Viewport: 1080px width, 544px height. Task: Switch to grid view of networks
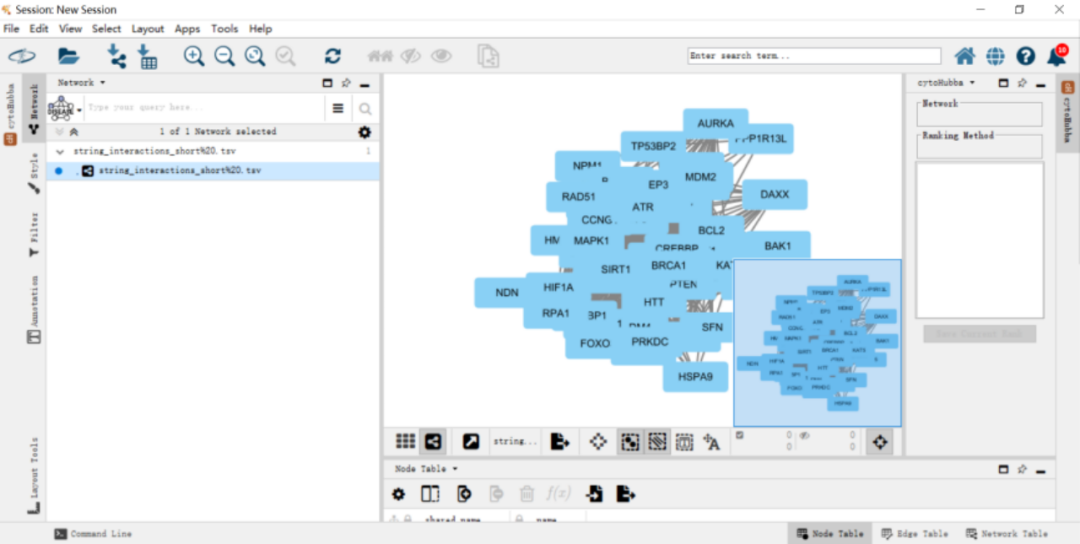tap(406, 441)
